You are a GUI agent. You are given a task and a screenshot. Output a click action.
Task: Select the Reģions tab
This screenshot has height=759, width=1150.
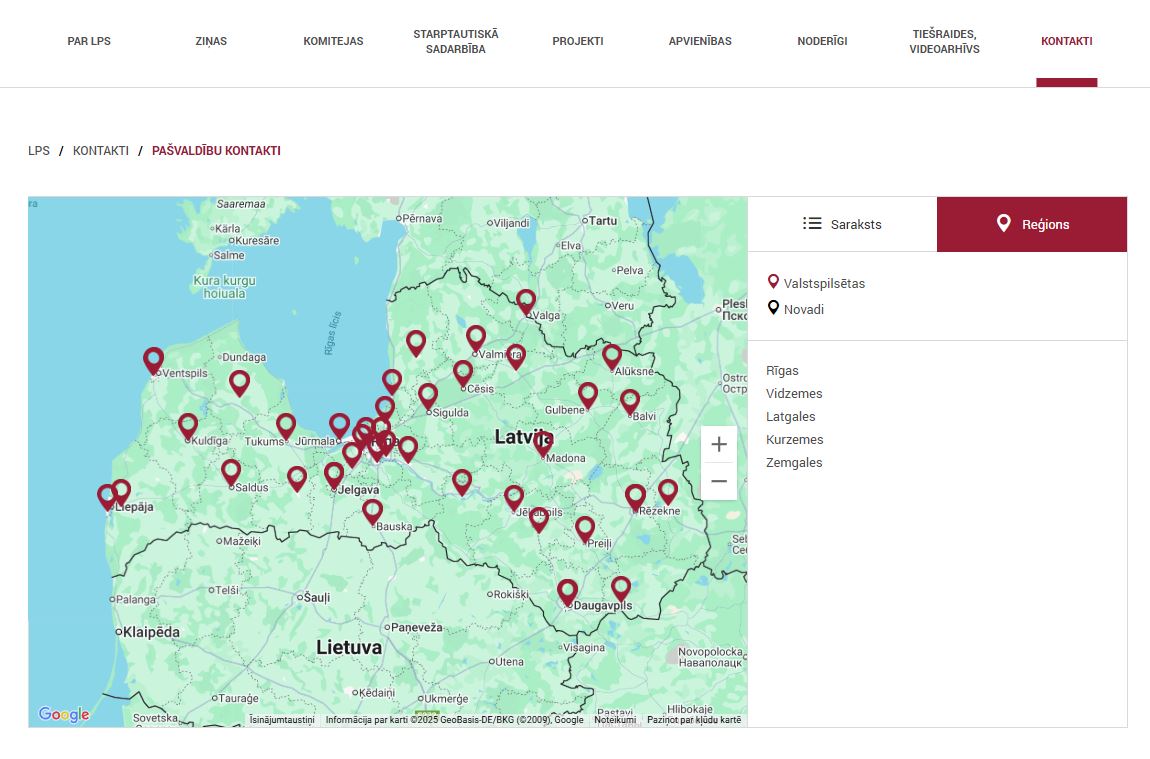(x=1032, y=224)
